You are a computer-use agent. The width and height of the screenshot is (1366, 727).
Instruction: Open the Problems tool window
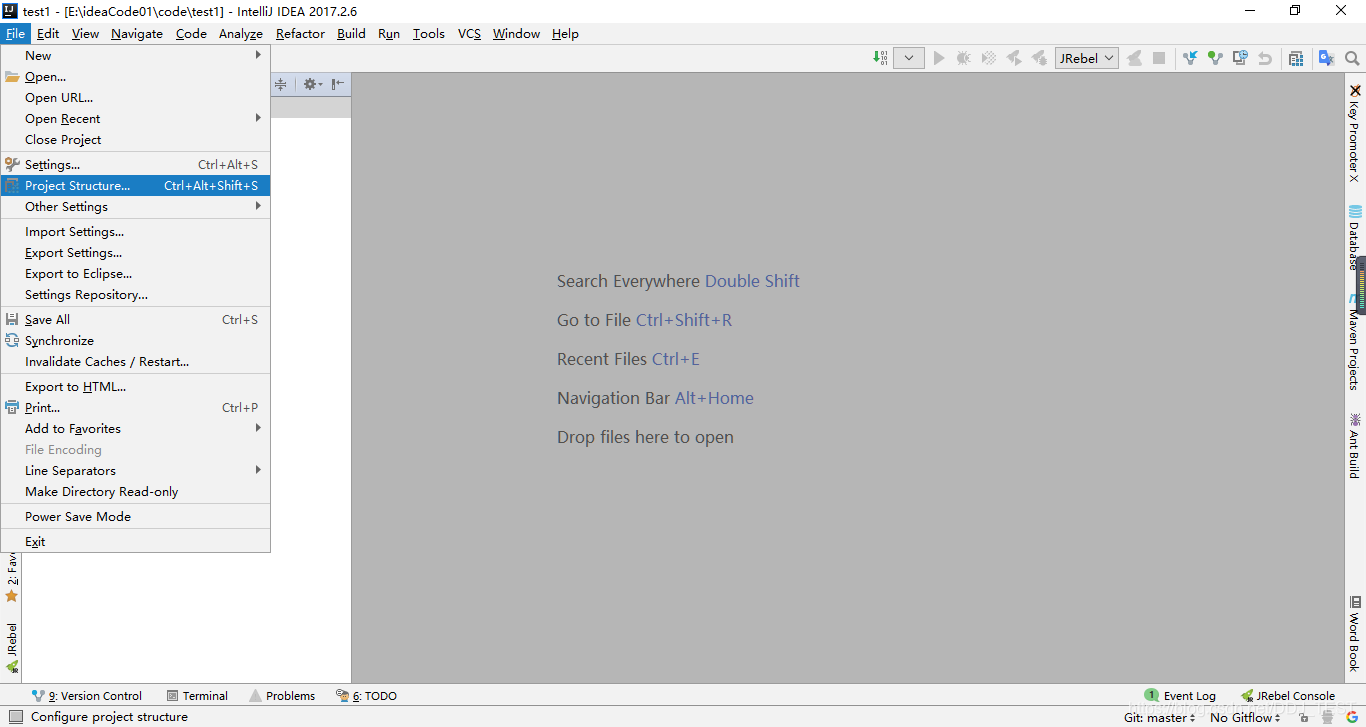point(282,696)
